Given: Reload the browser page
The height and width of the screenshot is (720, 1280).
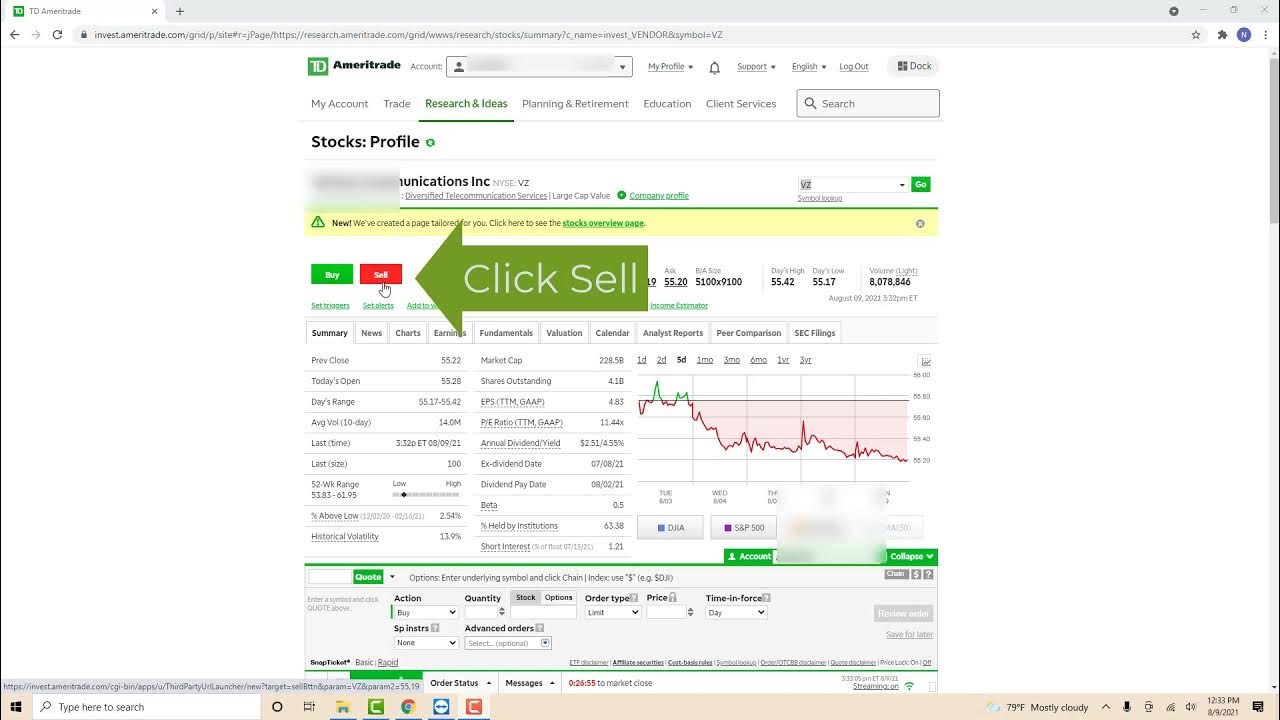Looking at the screenshot, I should (x=57, y=34).
